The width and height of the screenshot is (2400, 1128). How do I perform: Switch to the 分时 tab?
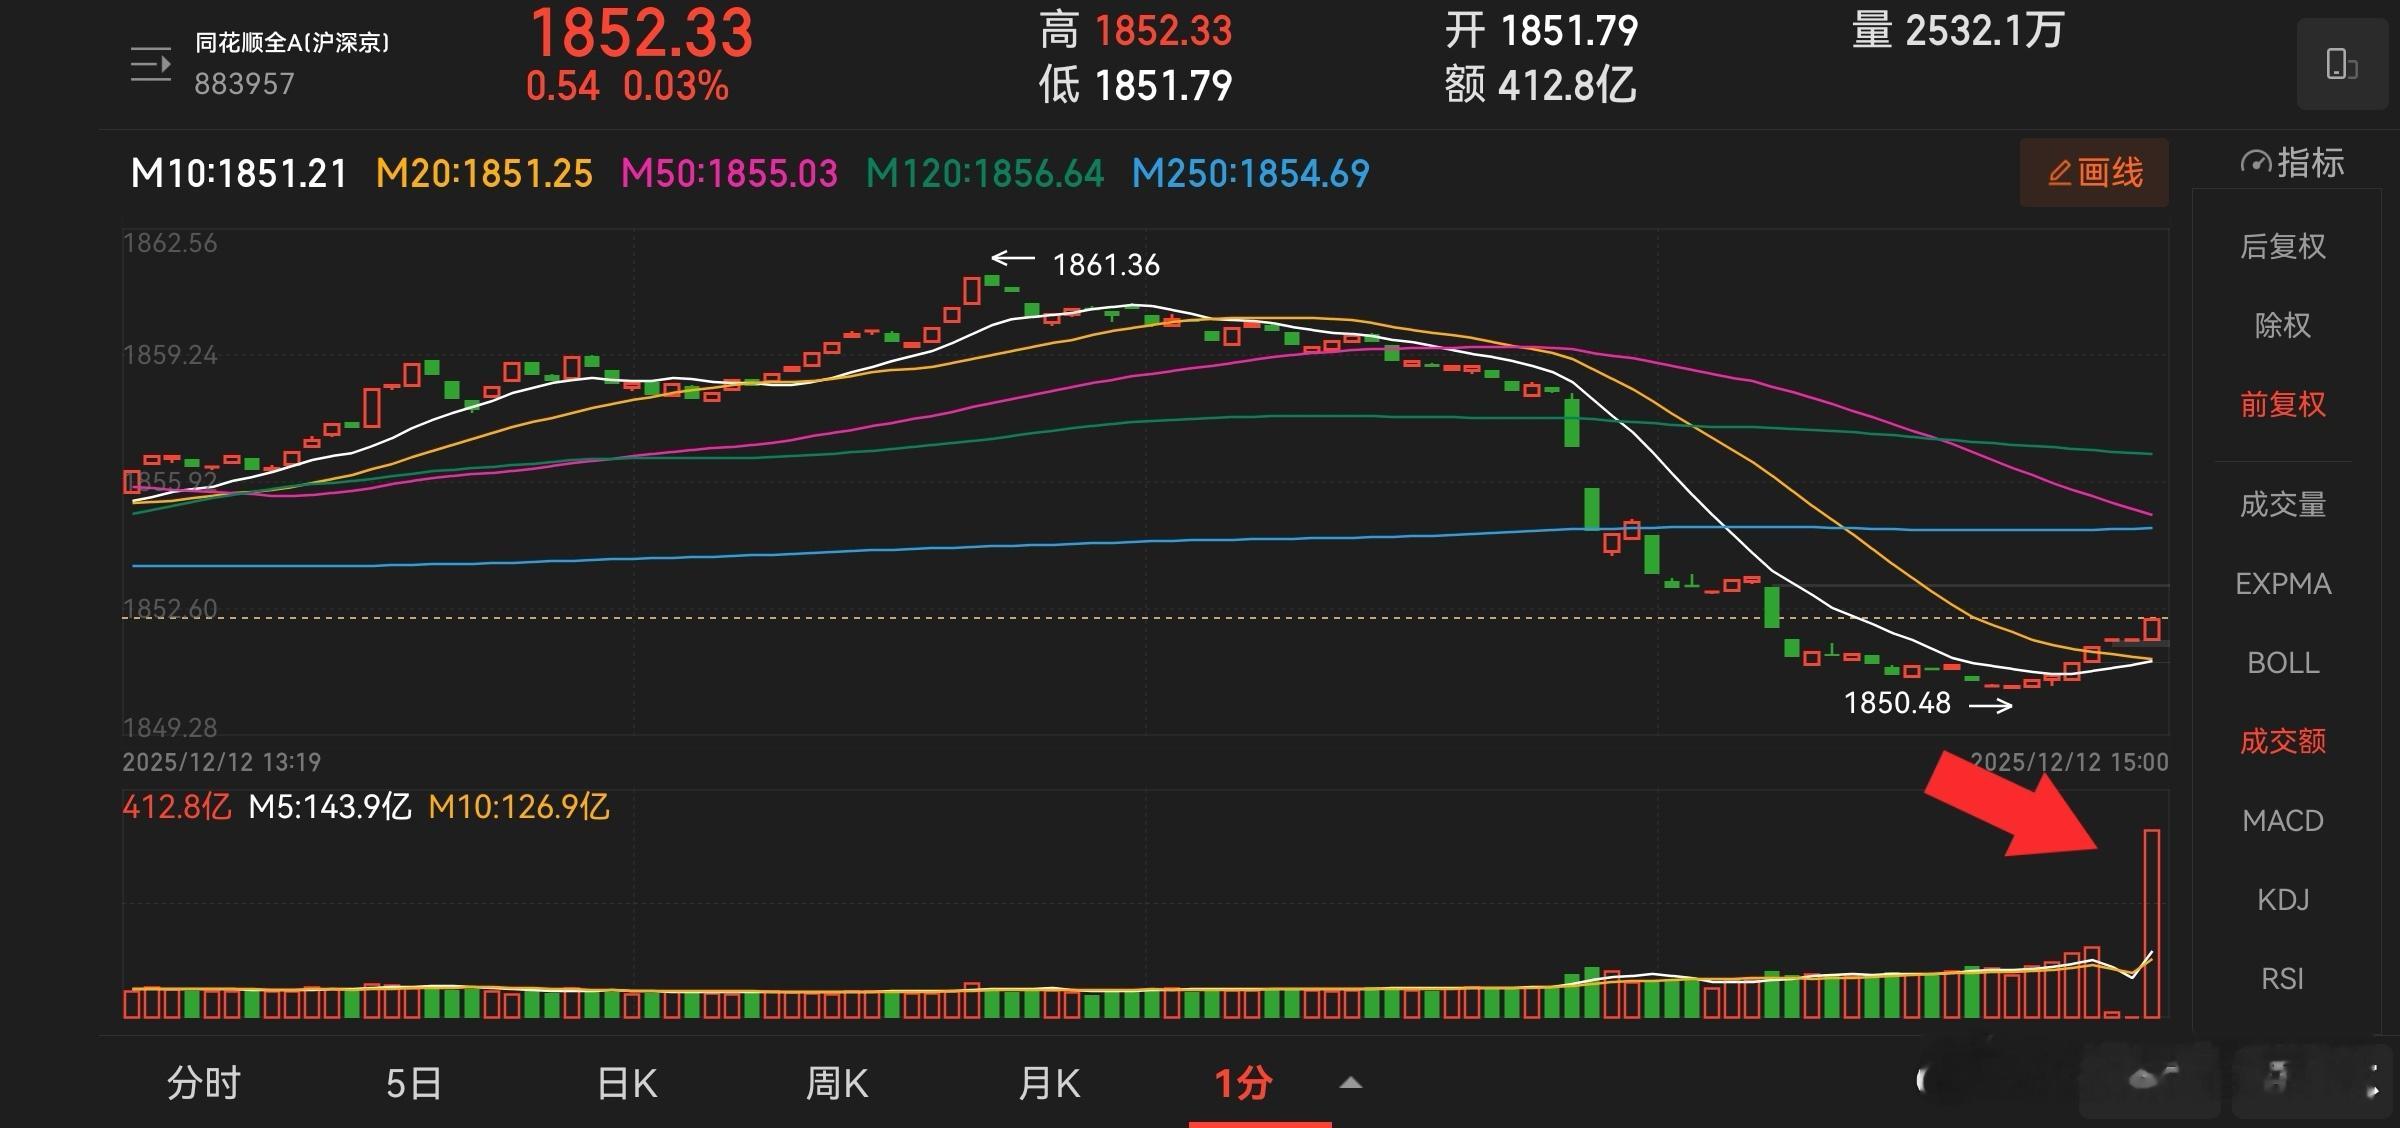204,1083
